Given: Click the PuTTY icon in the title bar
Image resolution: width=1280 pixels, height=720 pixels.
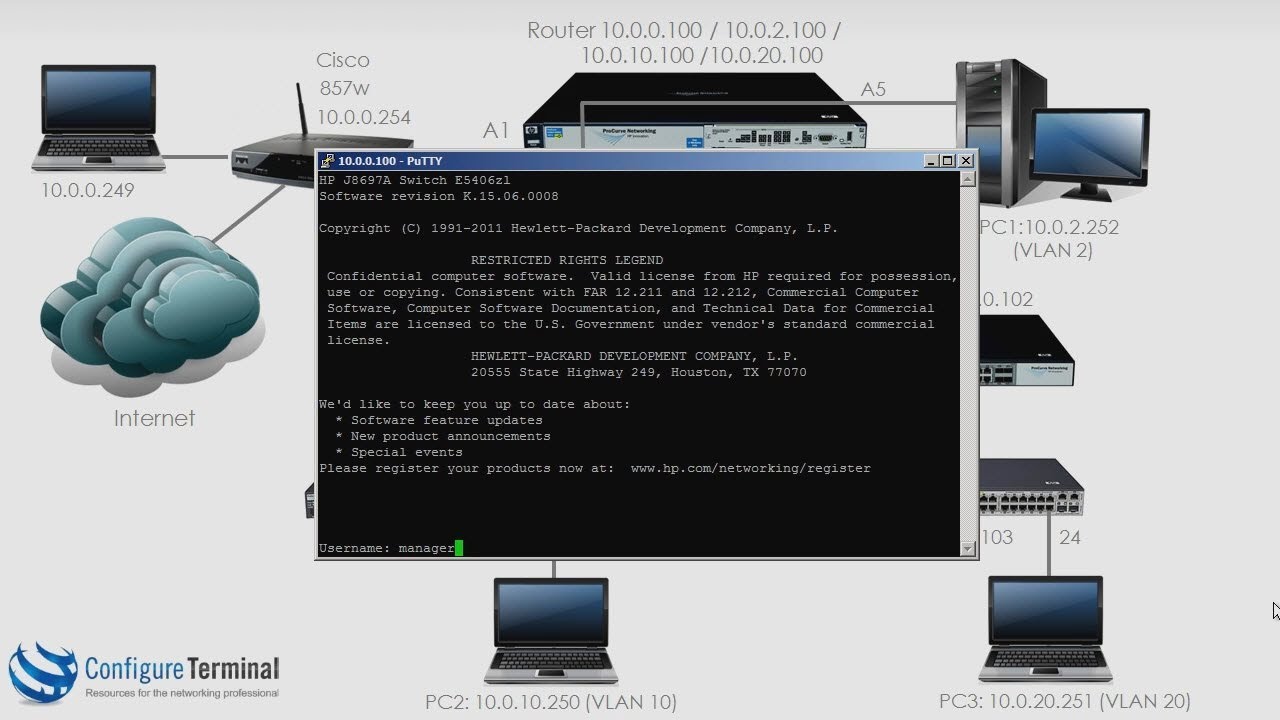Looking at the screenshot, I should pos(327,161).
